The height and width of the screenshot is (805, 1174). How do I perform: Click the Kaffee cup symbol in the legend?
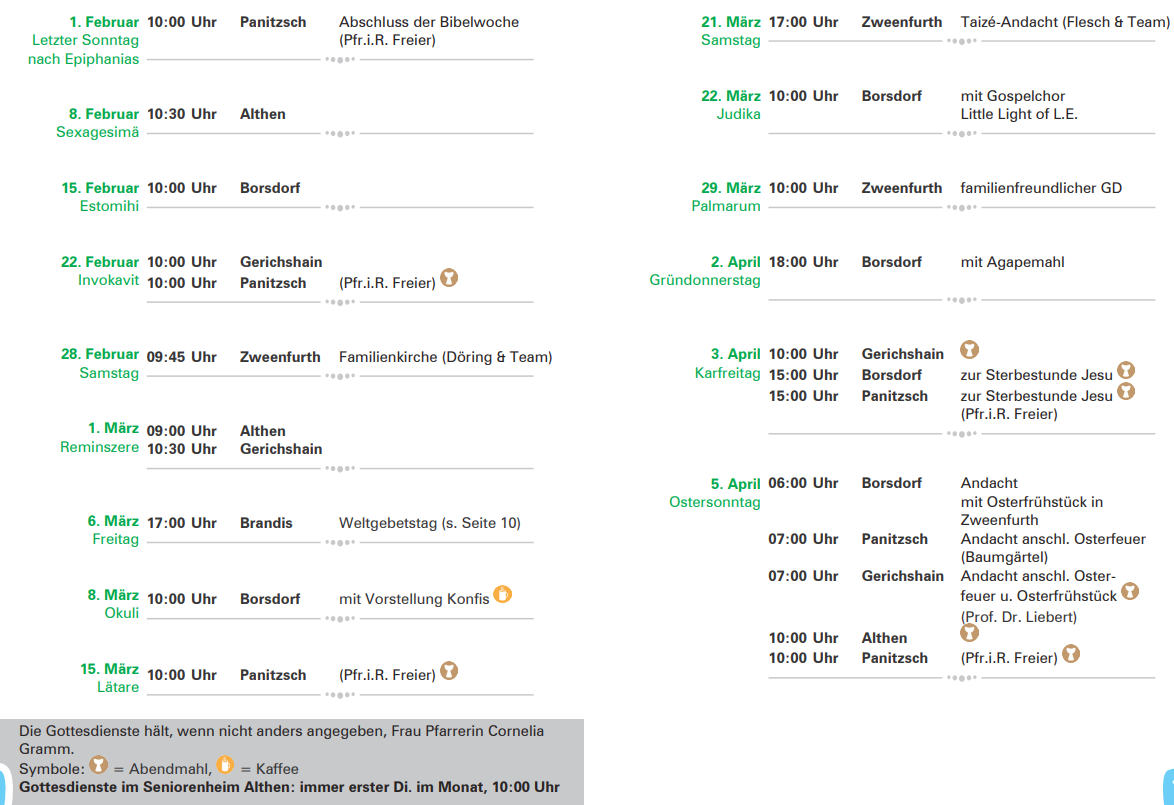pyautogui.click(x=225, y=765)
